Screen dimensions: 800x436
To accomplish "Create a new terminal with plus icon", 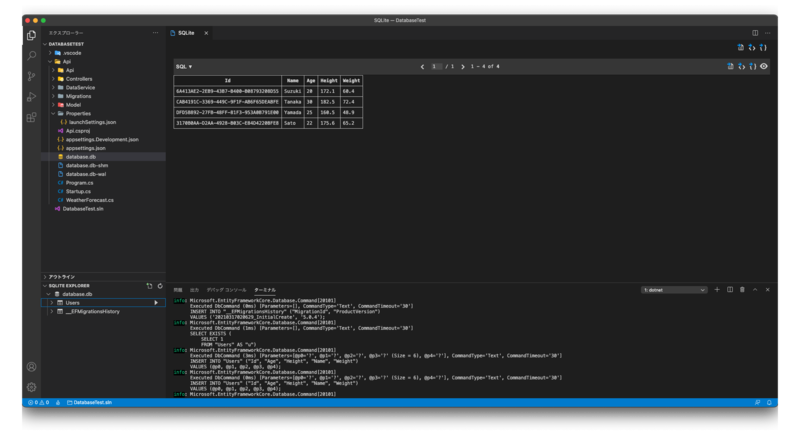I will [x=717, y=290].
